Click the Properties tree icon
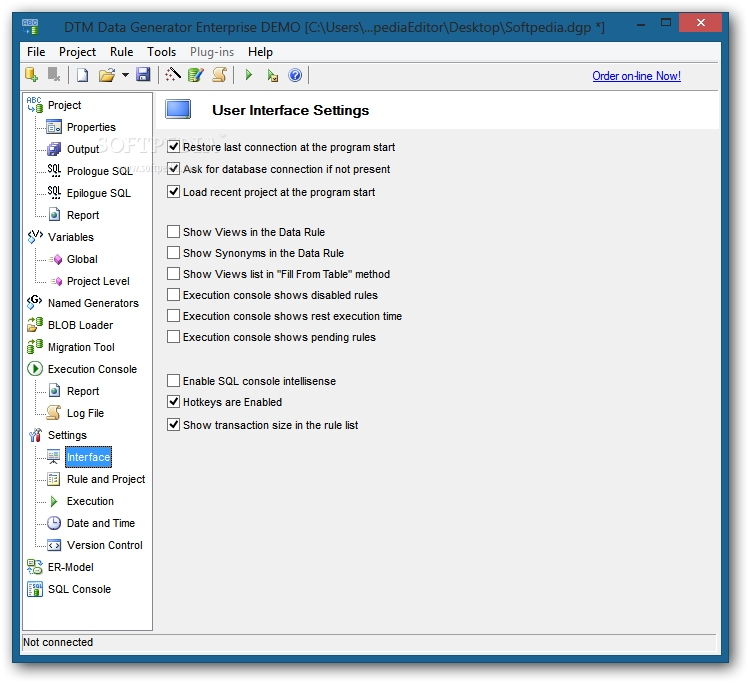Viewport: 749px width, 683px height. pyautogui.click(x=54, y=127)
